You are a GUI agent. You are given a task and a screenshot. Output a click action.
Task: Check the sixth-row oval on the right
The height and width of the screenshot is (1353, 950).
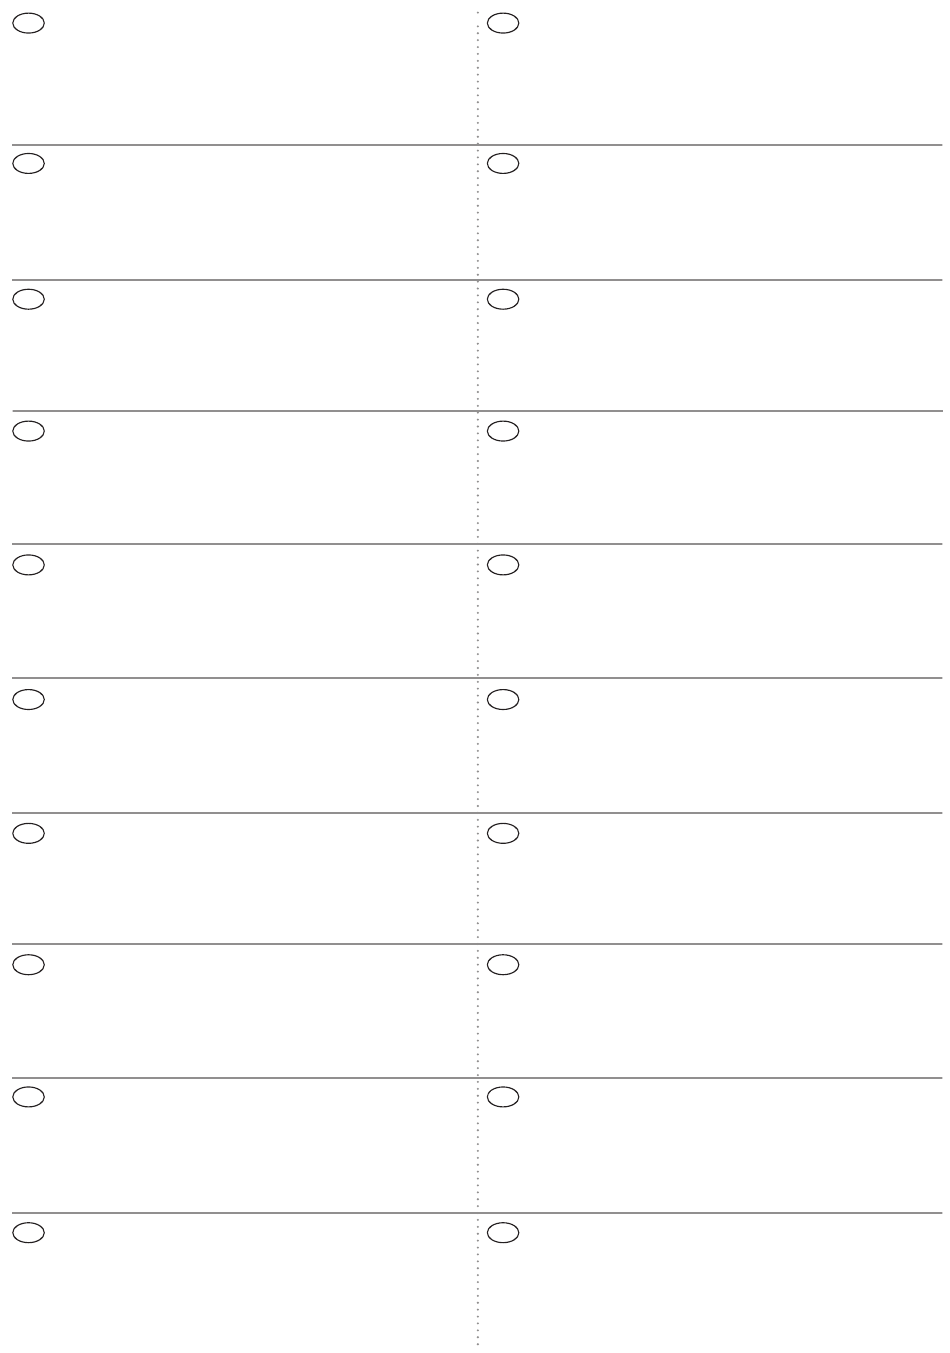503,699
